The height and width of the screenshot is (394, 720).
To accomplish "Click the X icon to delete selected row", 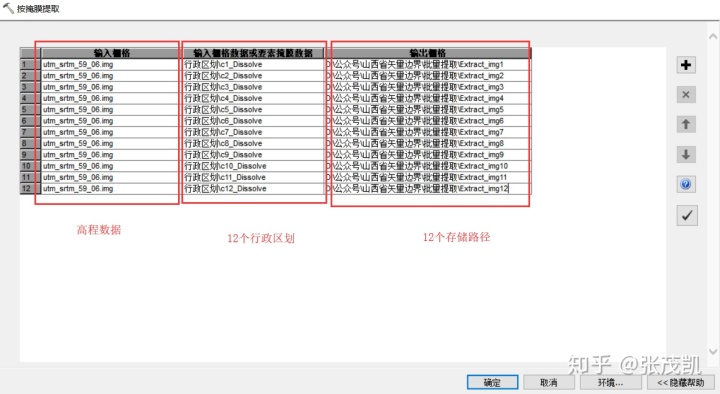I will (x=686, y=95).
